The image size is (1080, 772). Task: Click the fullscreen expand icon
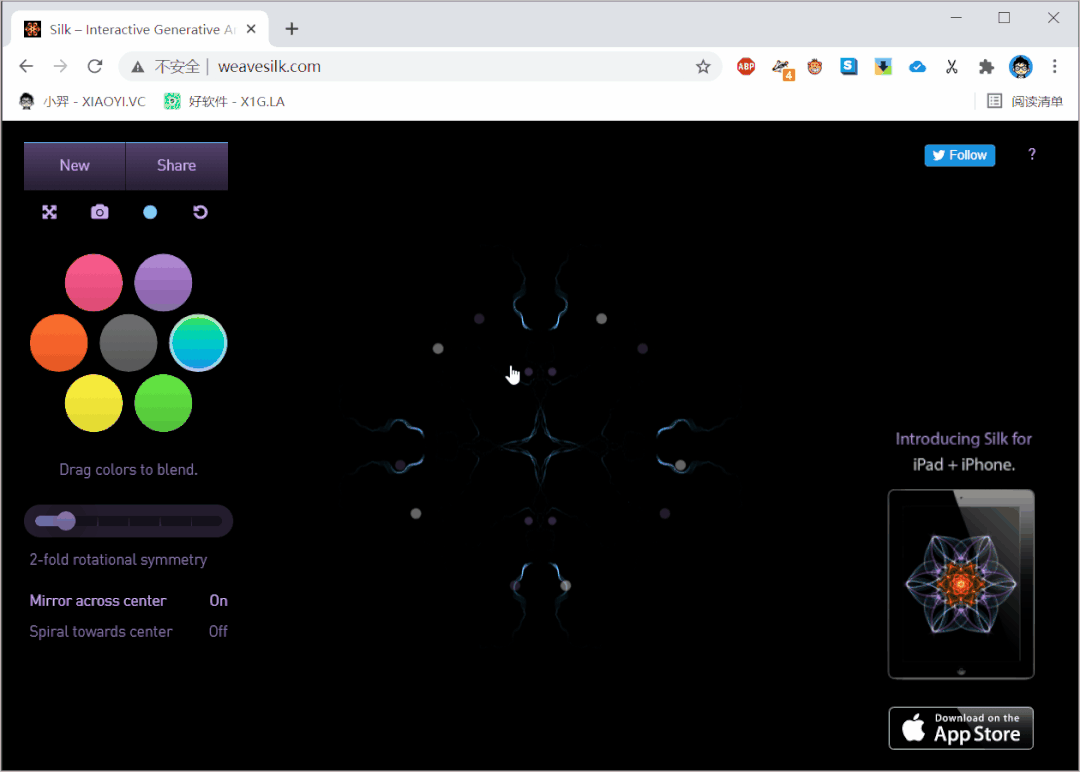click(x=49, y=212)
